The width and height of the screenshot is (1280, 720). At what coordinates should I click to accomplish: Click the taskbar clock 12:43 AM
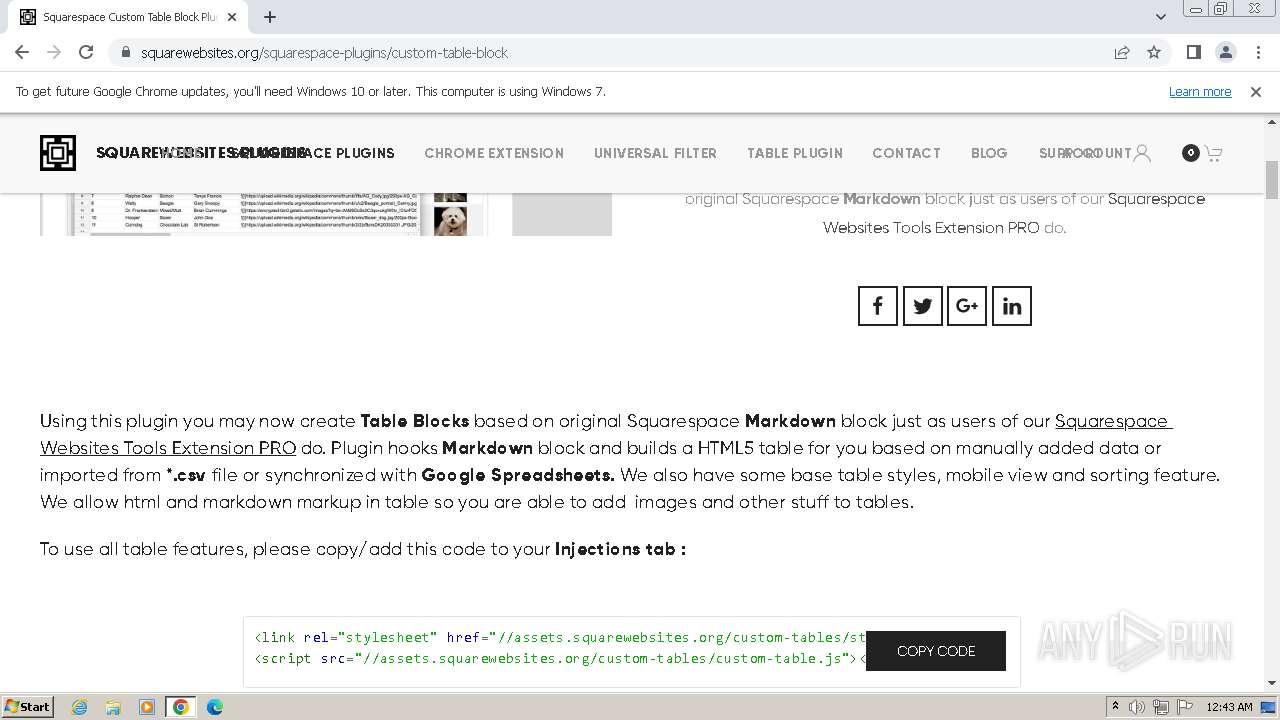click(x=1229, y=707)
